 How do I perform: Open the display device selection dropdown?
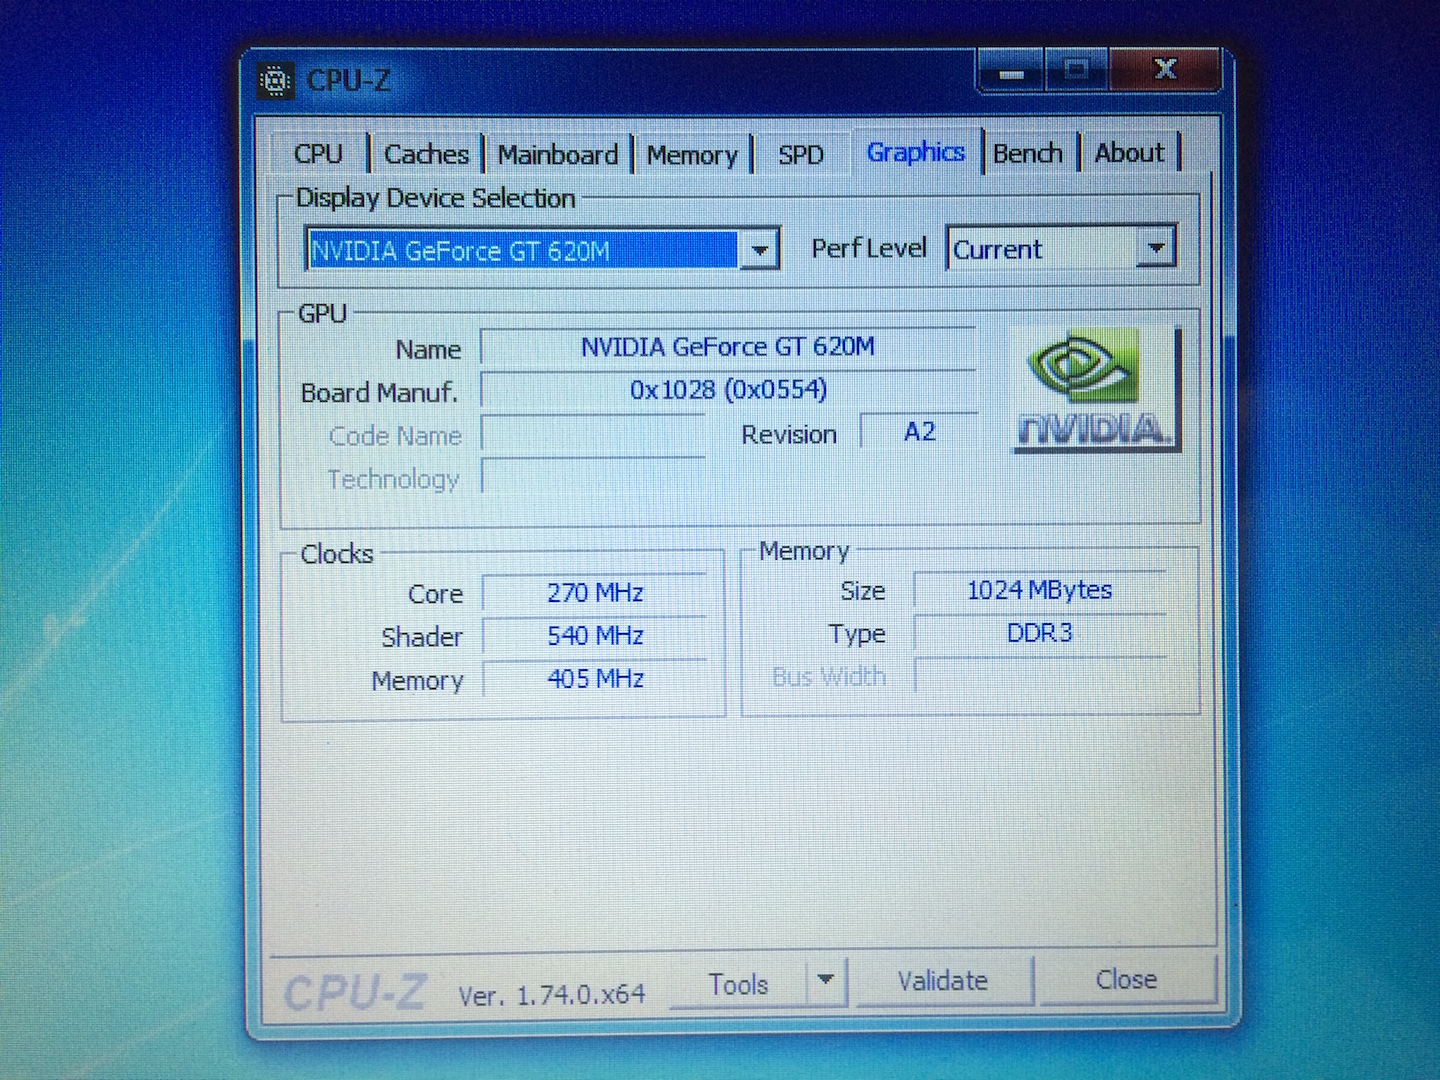tap(759, 250)
